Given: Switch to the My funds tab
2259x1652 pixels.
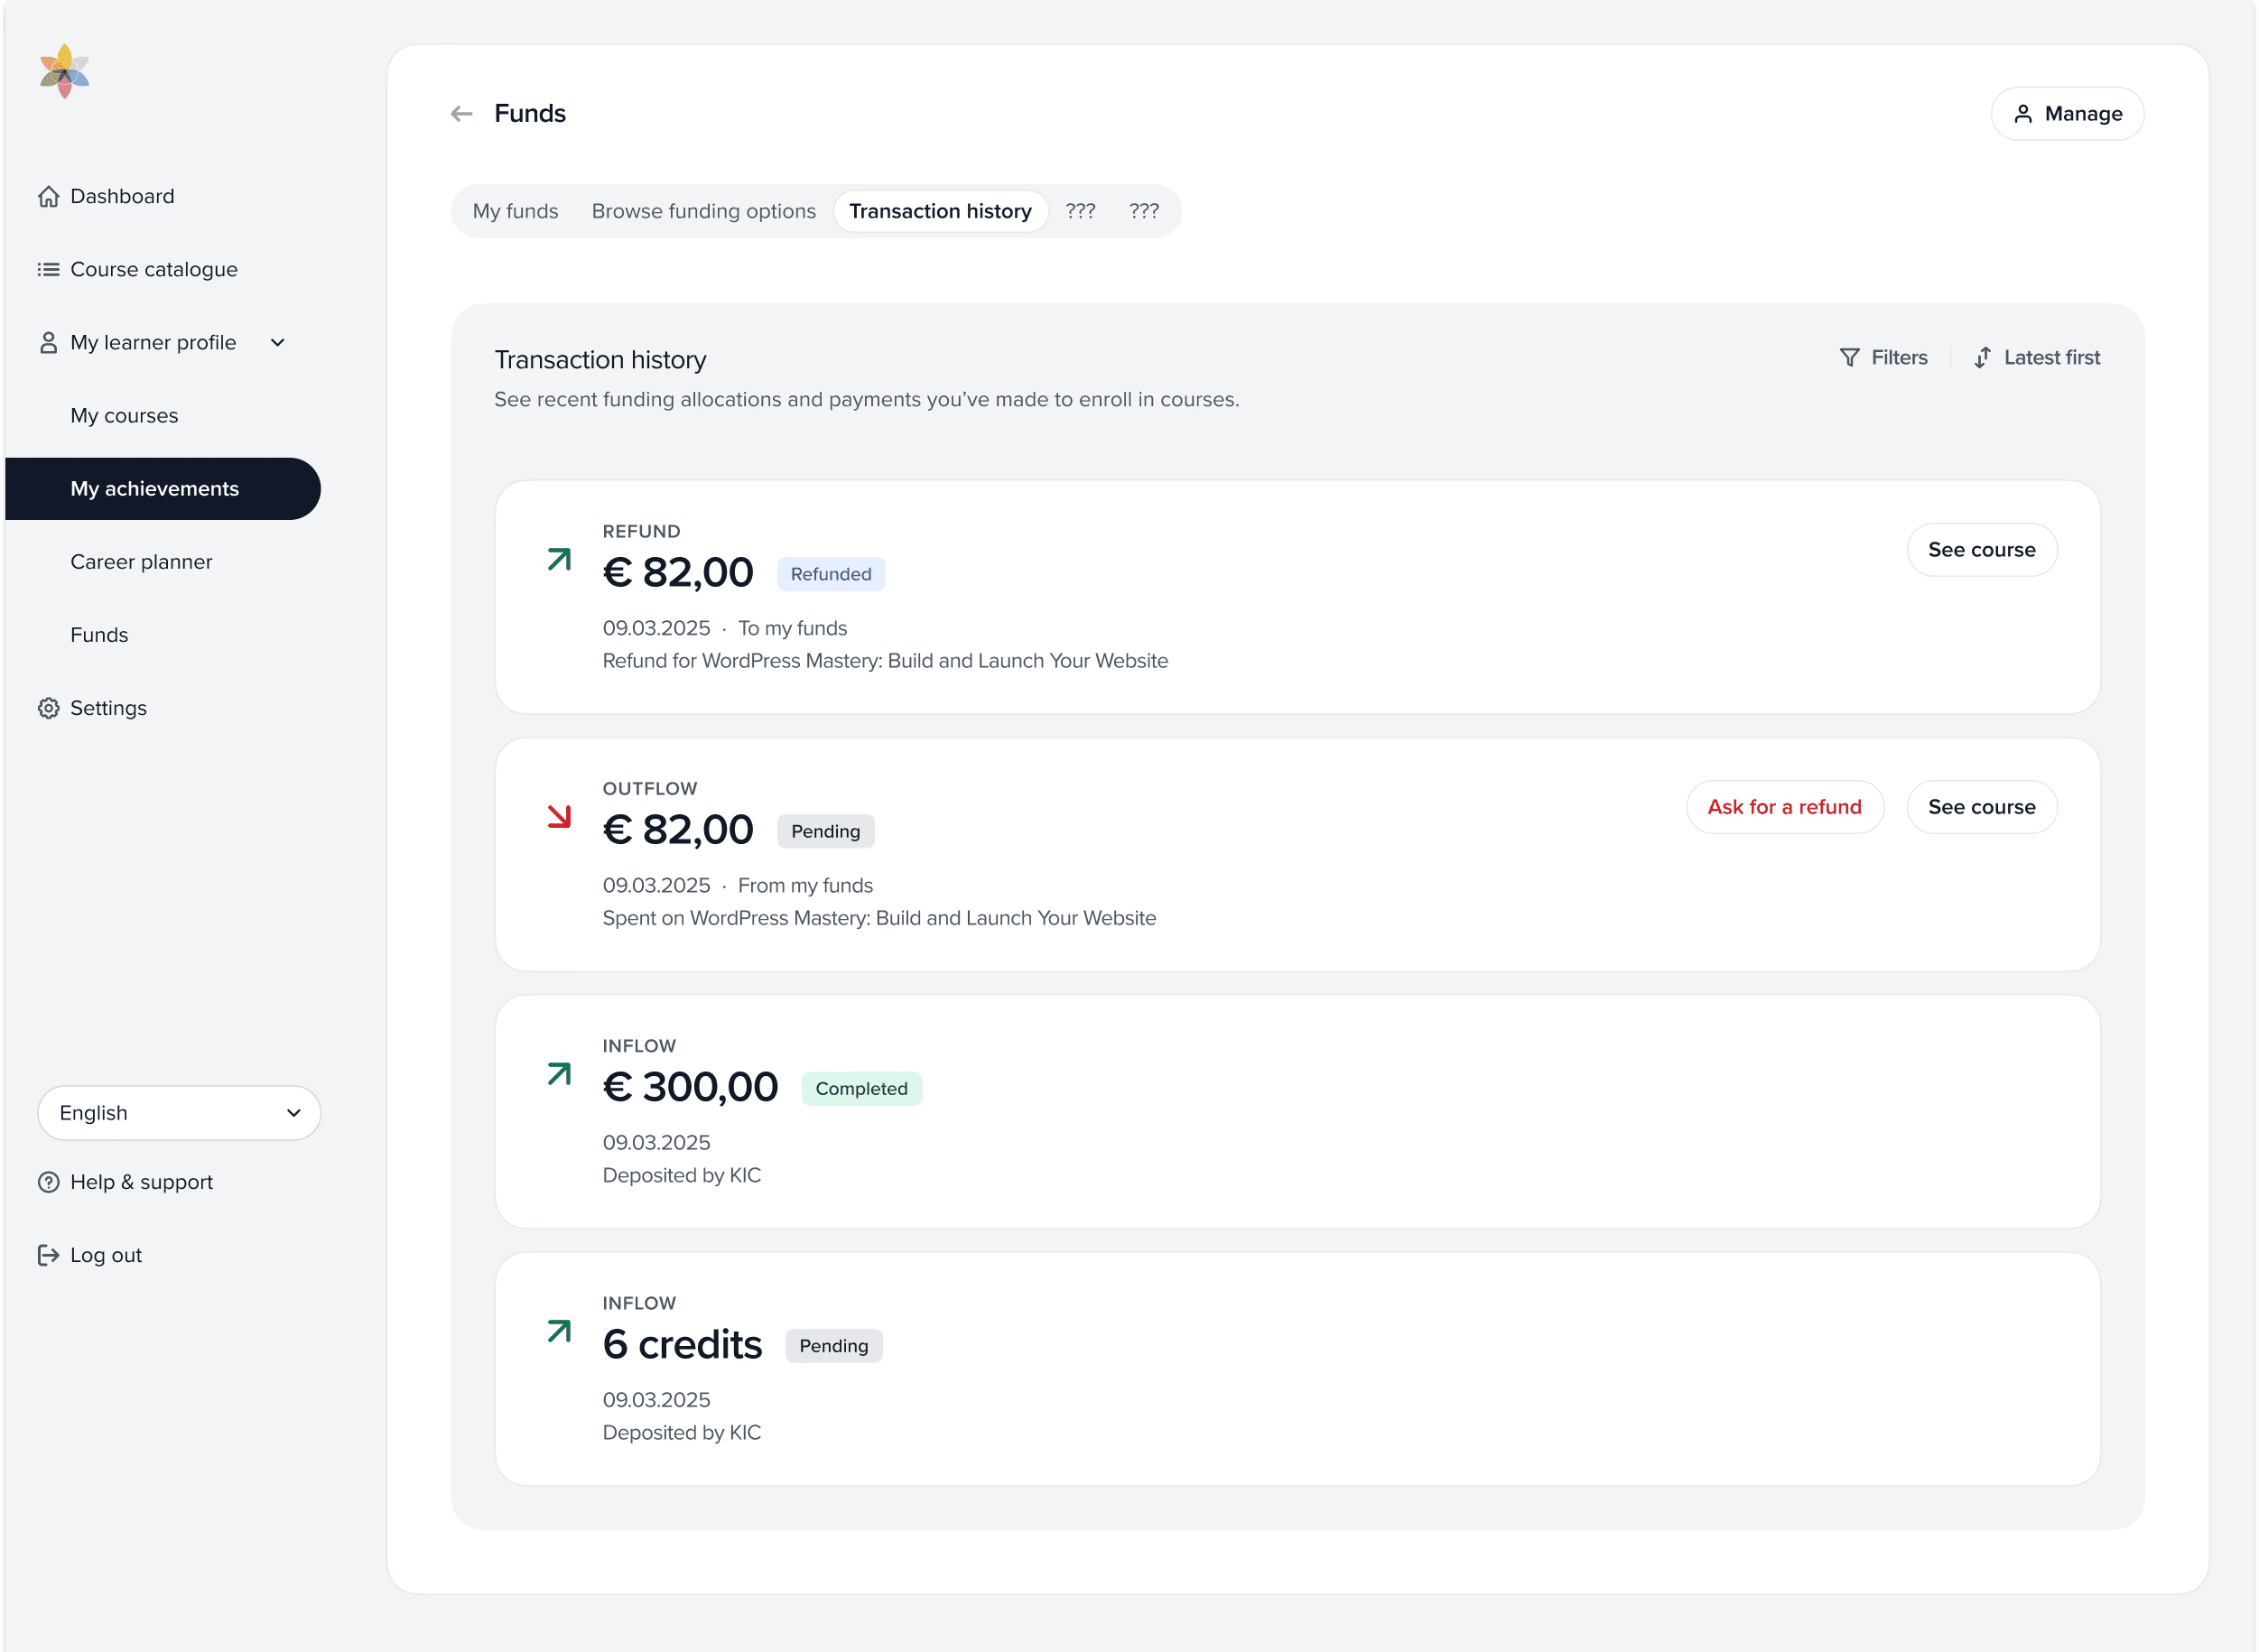Looking at the screenshot, I should pos(515,211).
